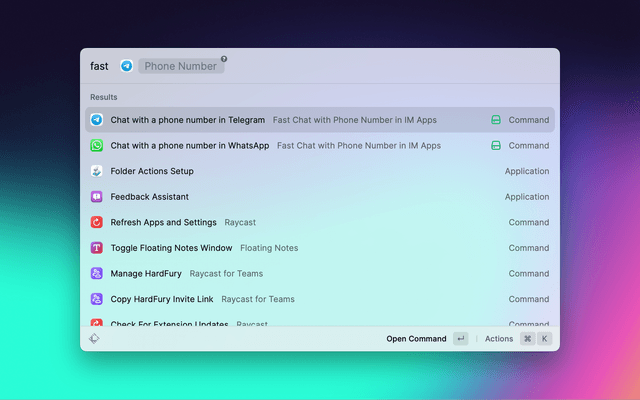640x400 pixels.
Task: Click the Return key icon beside Open Command
Action: [x=460, y=339]
